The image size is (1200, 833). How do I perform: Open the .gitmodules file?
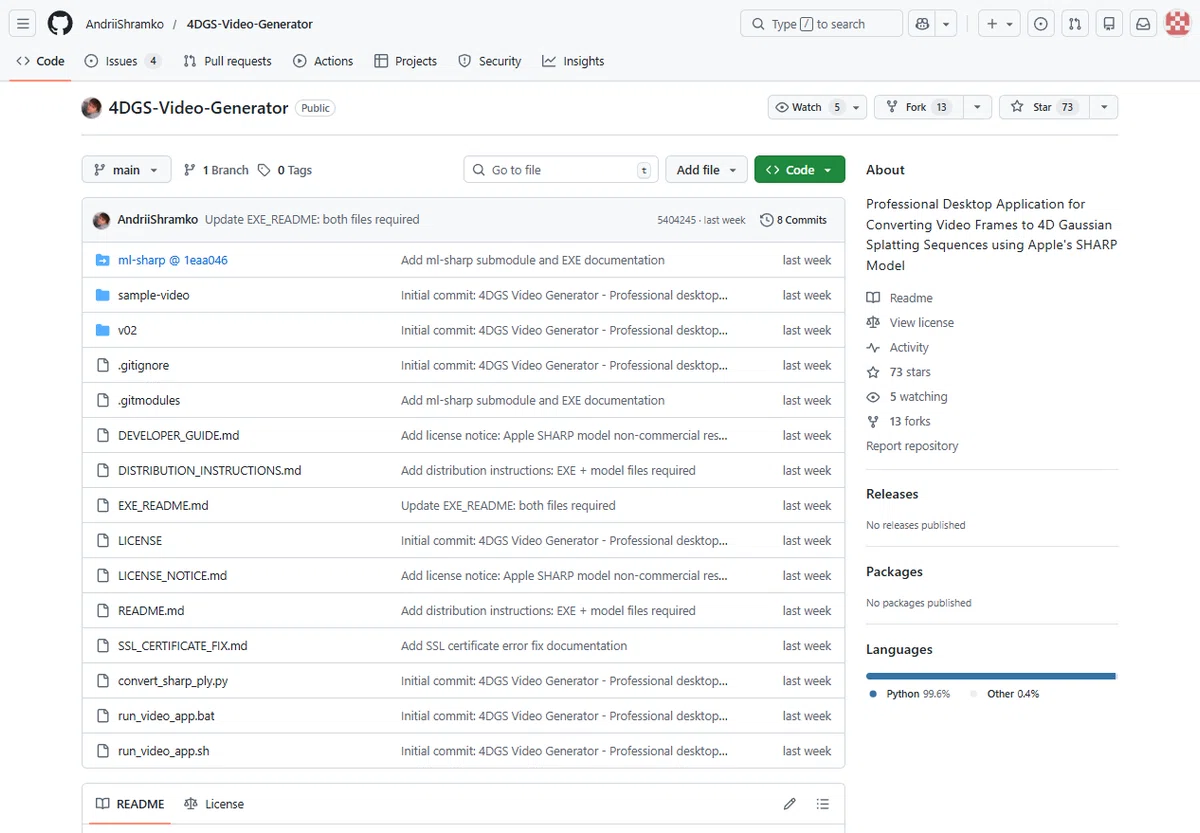coord(149,401)
